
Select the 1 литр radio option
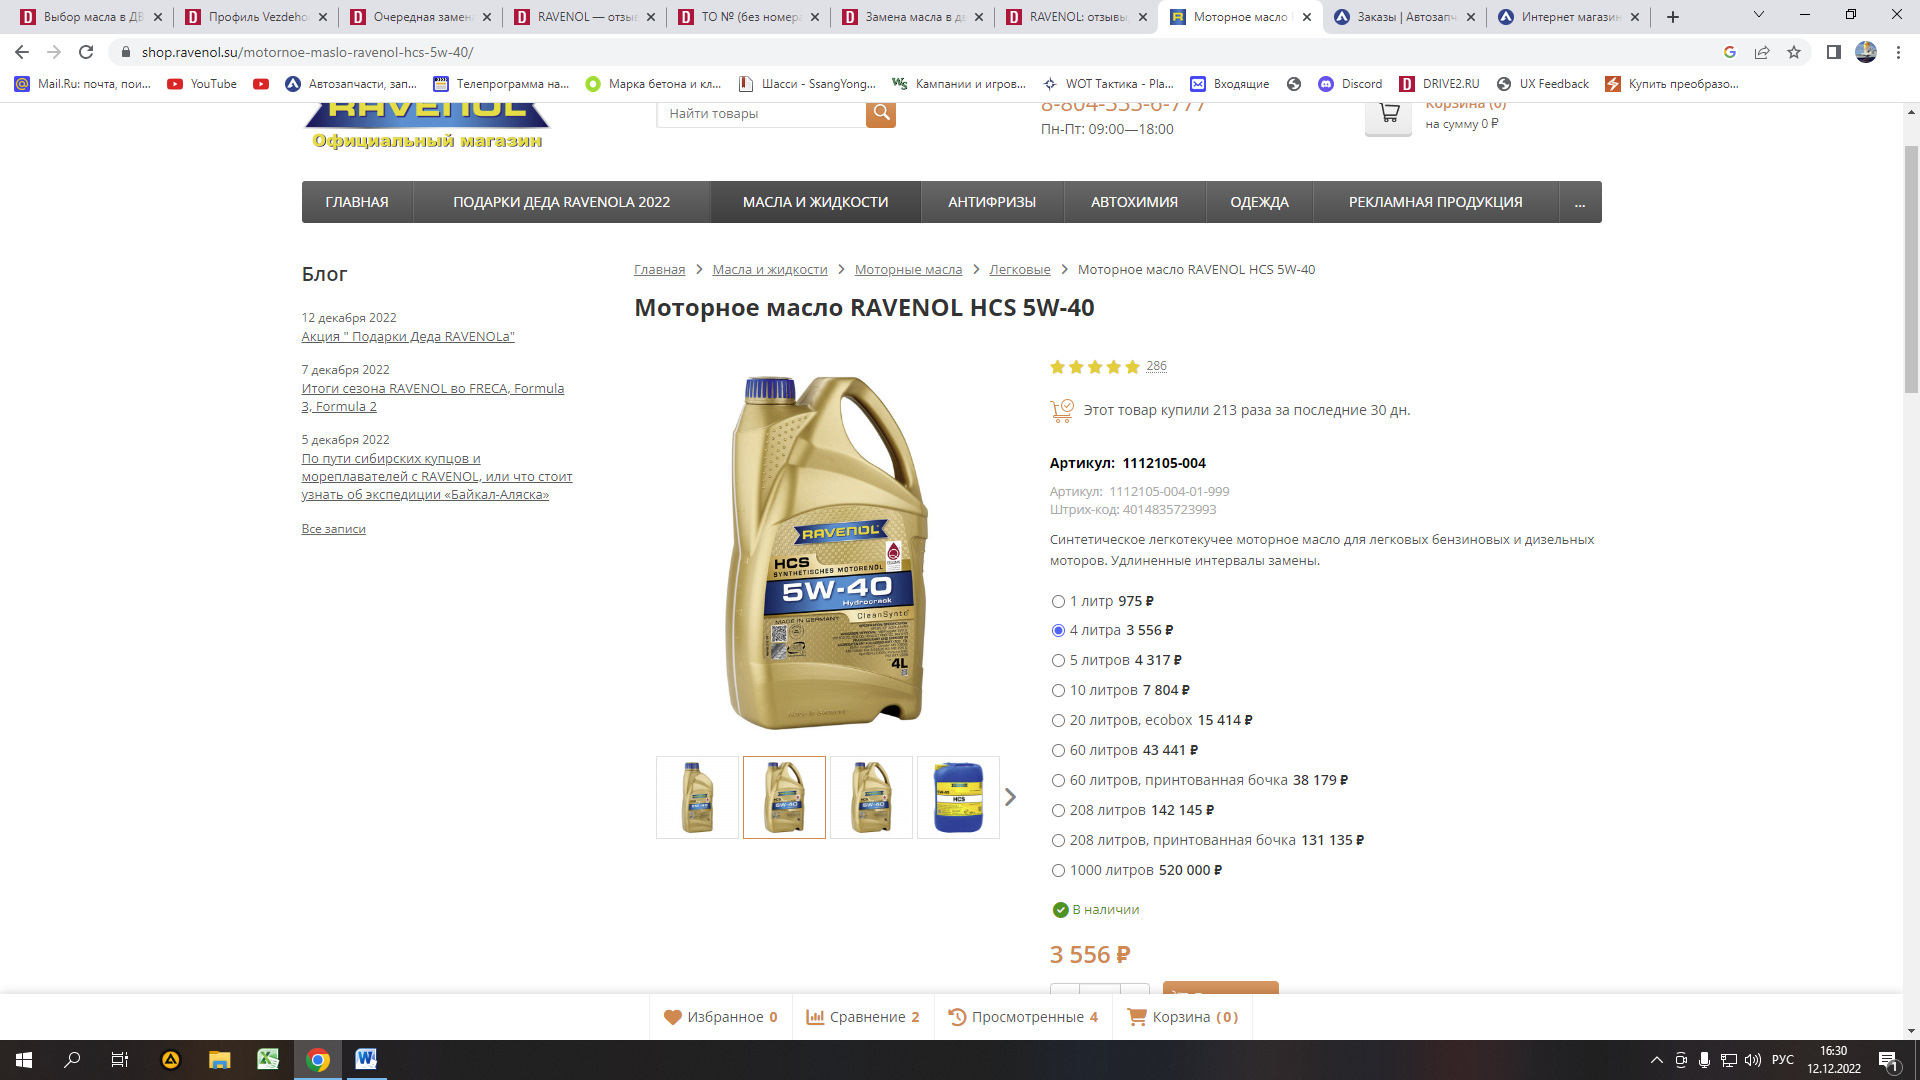tap(1058, 601)
